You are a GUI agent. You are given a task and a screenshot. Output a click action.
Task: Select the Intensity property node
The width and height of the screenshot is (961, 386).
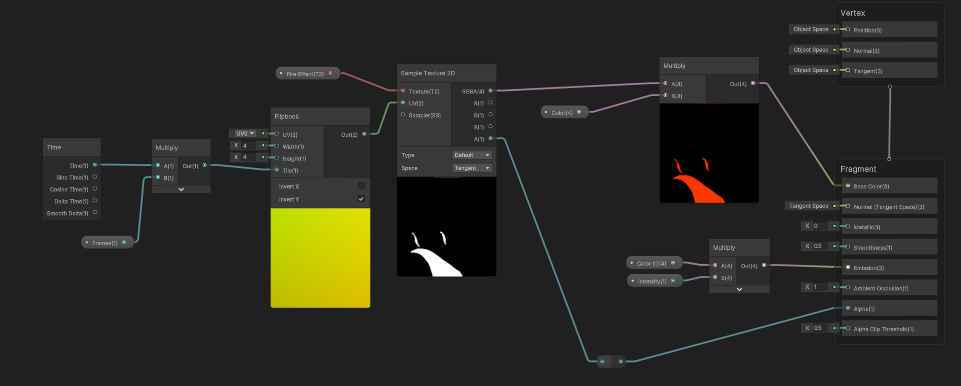655,281
